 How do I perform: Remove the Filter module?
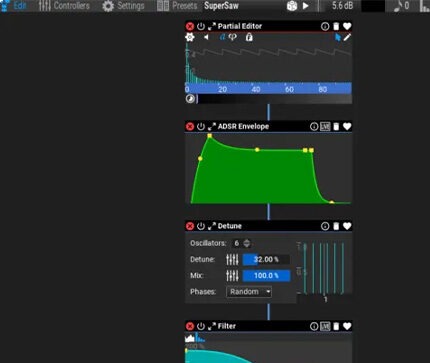190,326
